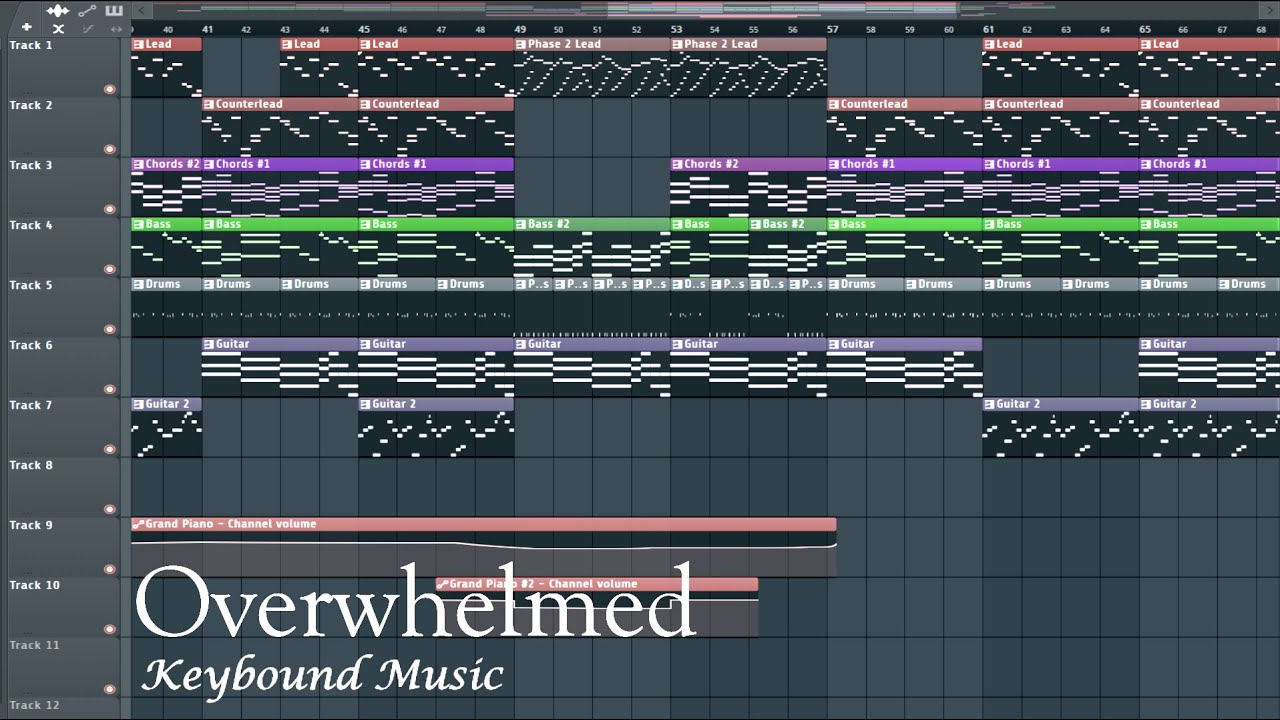Select the Bass clip starting at bar 61
Screen dimensions: 1280x720
point(1060,248)
